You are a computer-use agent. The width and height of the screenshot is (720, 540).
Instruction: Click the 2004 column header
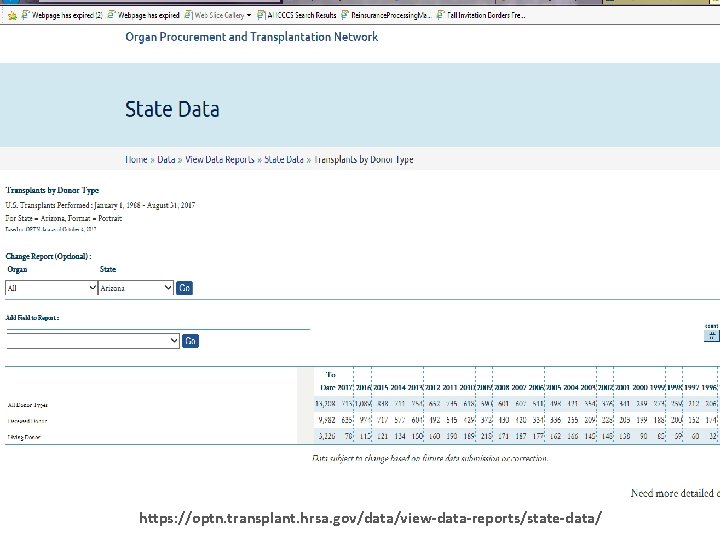[x=571, y=388]
